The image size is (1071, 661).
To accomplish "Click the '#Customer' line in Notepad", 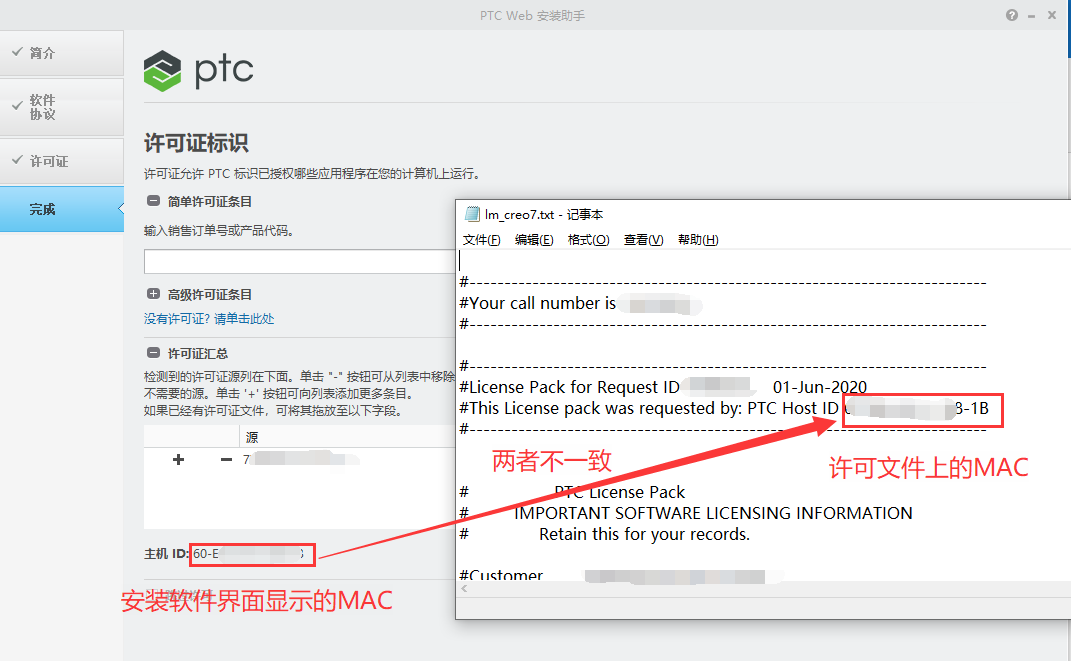I will [501, 576].
